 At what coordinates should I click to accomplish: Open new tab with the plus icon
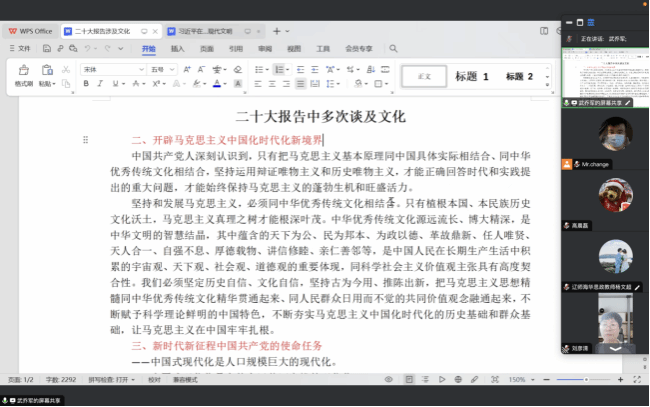pos(276,31)
